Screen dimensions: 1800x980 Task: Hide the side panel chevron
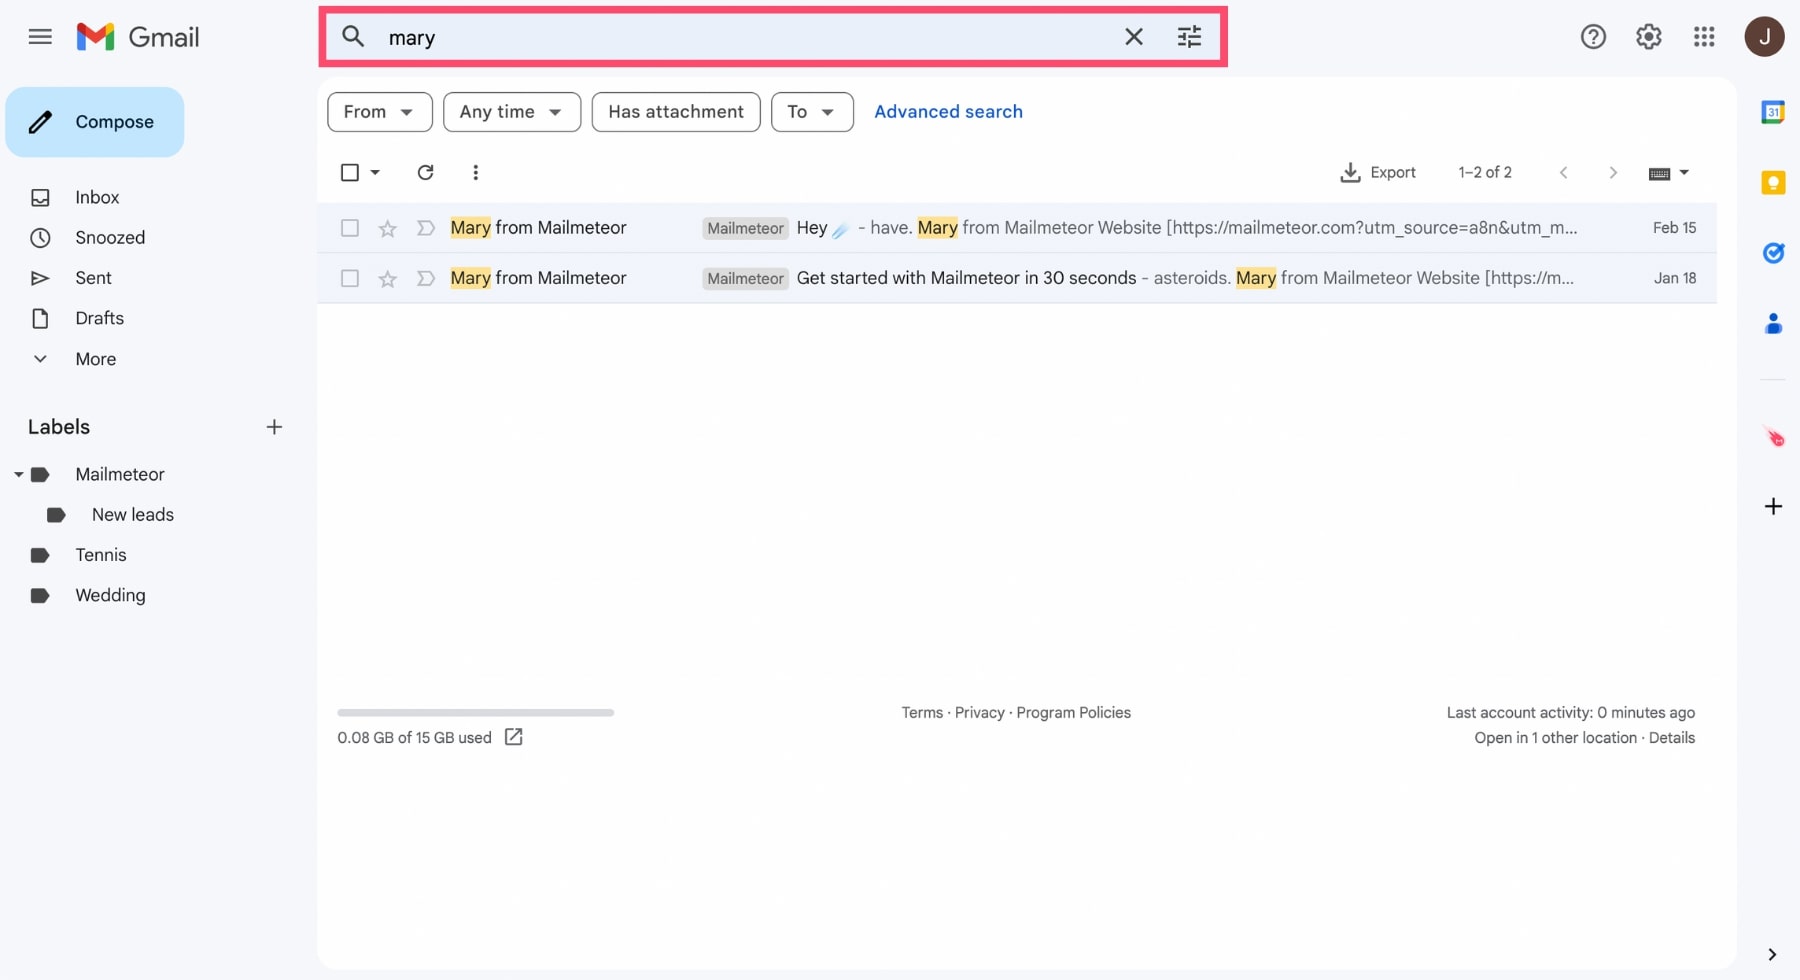point(1772,954)
